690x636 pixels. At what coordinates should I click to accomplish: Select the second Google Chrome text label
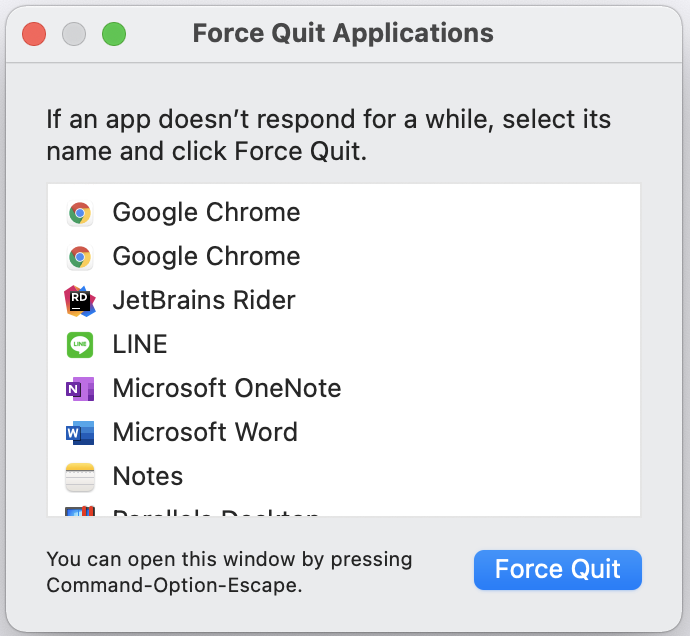206,257
